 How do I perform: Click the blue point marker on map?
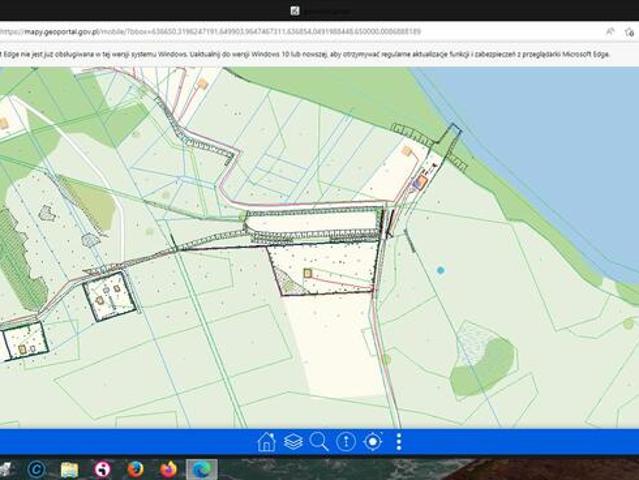coord(440,270)
